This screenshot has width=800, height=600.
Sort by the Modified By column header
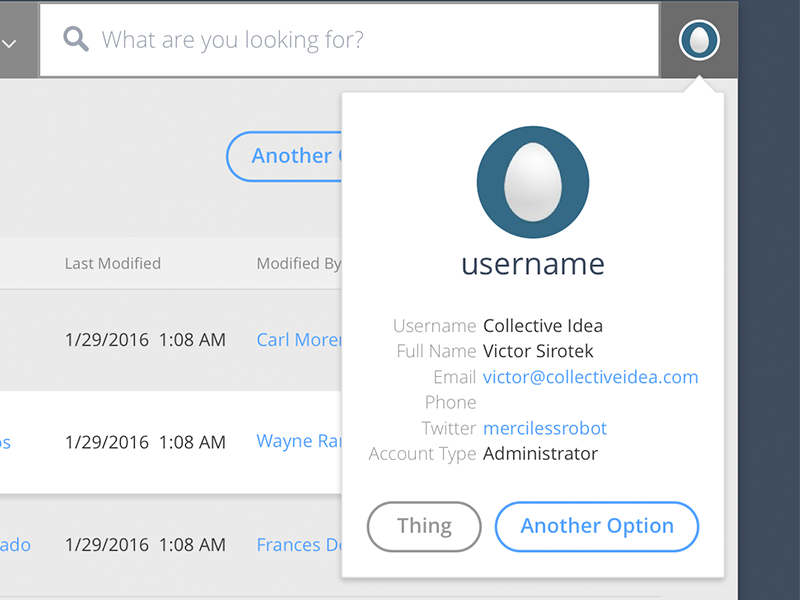tap(298, 263)
